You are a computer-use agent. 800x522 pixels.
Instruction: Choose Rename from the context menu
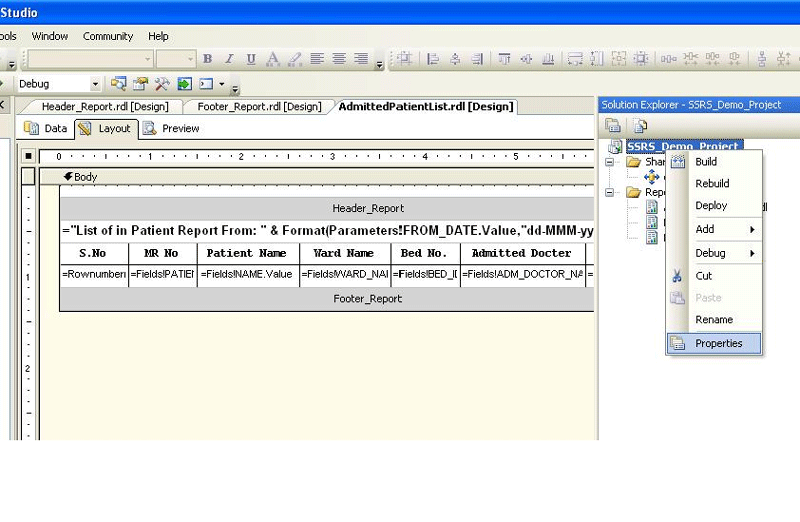pos(714,320)
